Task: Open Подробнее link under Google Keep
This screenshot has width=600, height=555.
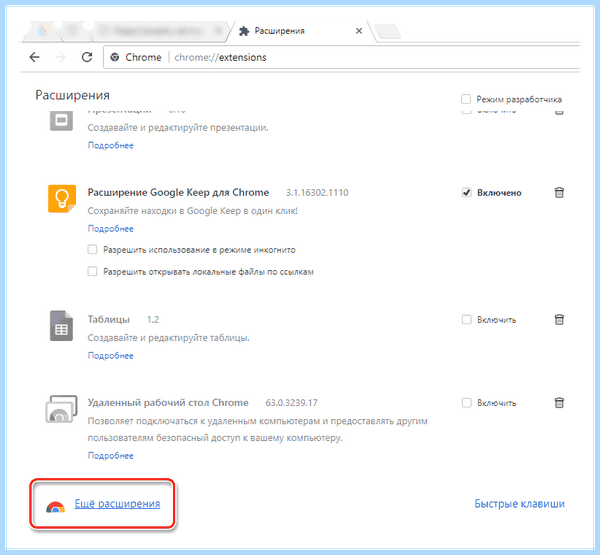Action: pyautogui.click(x=111, y=229)
